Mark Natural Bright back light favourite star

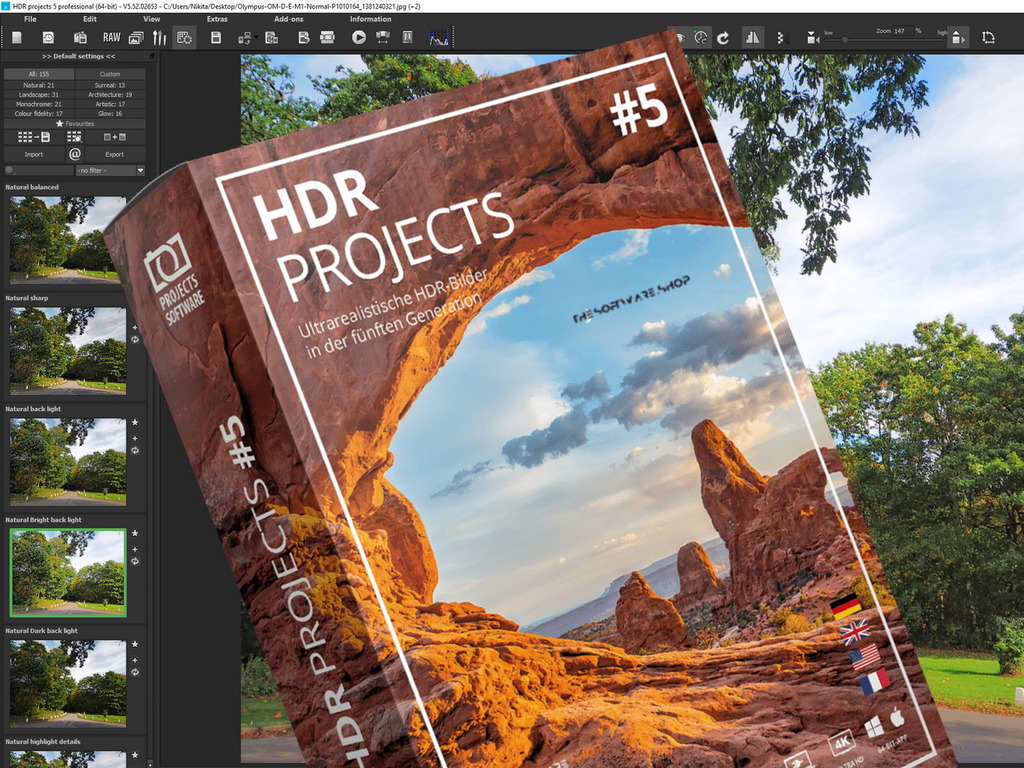tap(135, 534)
